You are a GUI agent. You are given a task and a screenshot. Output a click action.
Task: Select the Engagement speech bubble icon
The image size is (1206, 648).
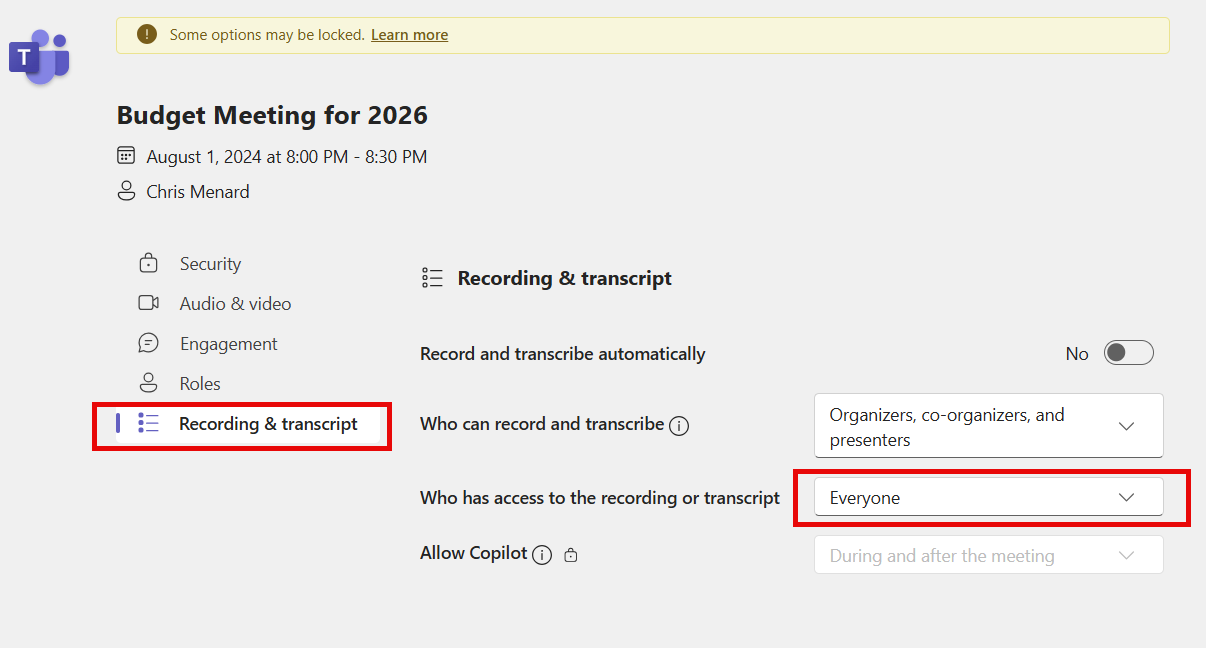click(x=150, y=343)
